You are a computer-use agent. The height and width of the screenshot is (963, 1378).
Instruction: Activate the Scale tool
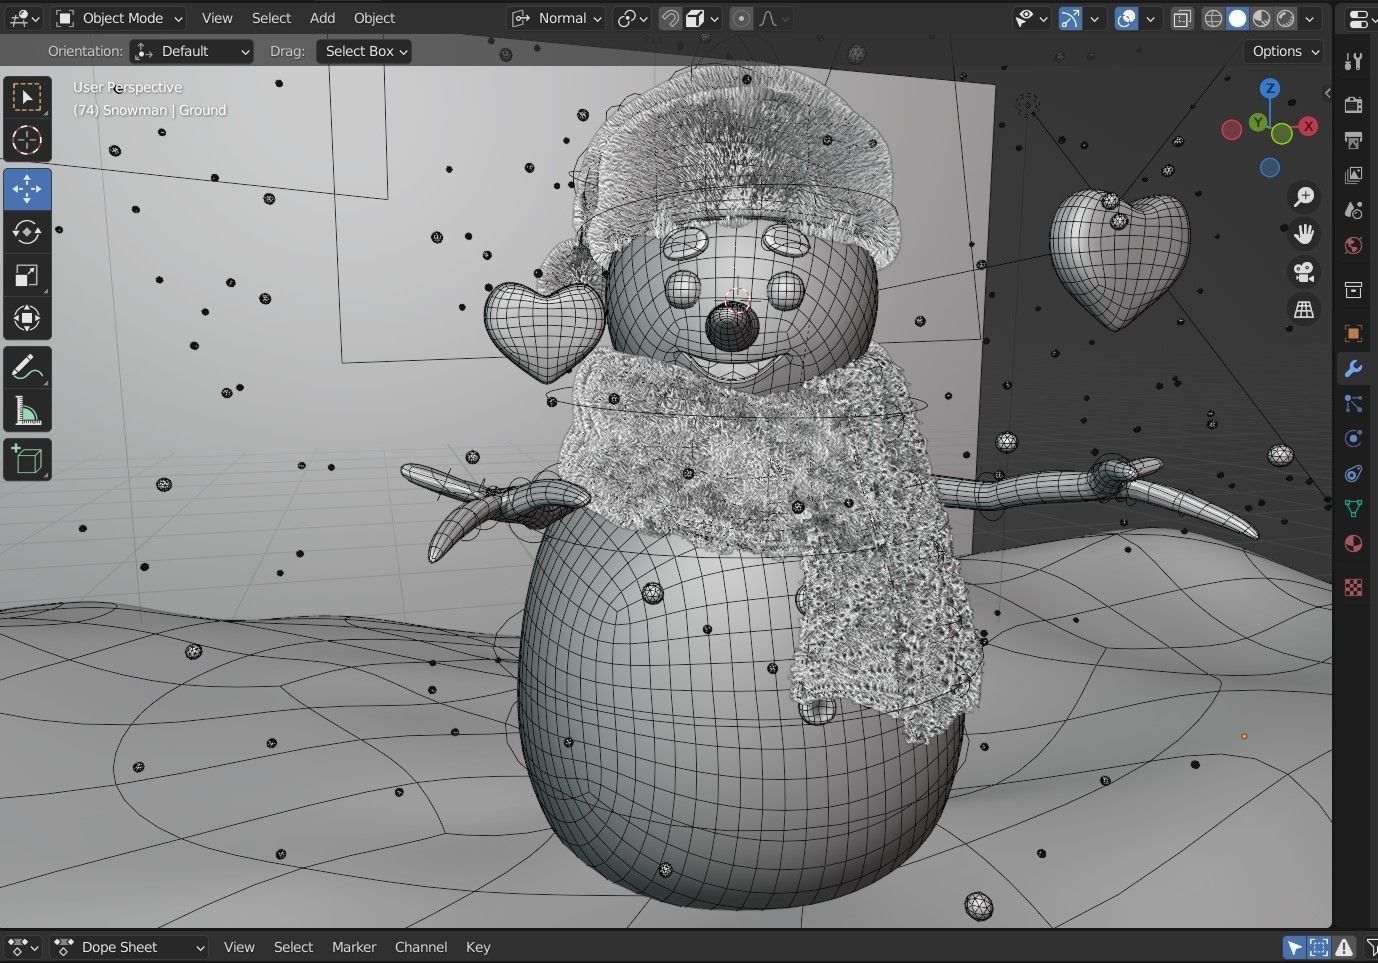(27, 275)
